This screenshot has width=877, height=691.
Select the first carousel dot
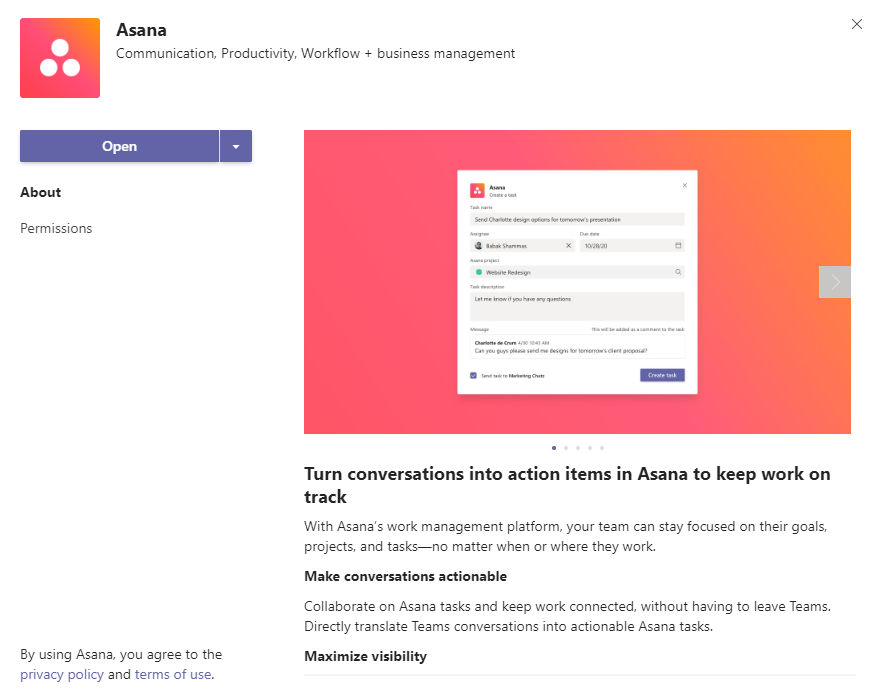point(554,448)
